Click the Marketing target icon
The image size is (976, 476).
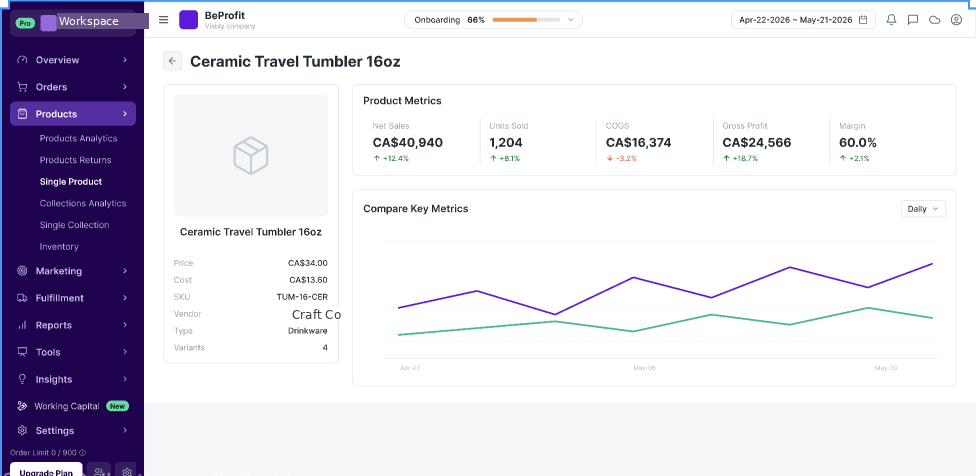click(x=23, y=271)
